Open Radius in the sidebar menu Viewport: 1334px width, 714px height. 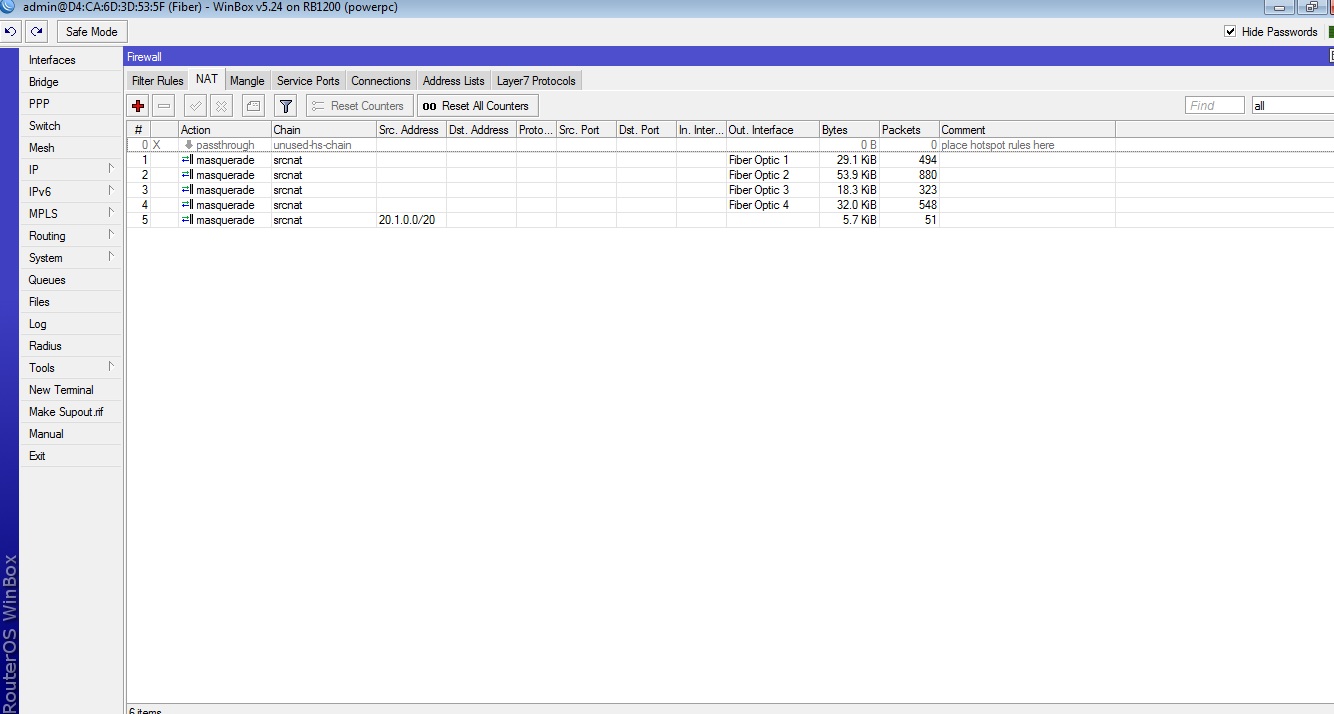[71, 346]
